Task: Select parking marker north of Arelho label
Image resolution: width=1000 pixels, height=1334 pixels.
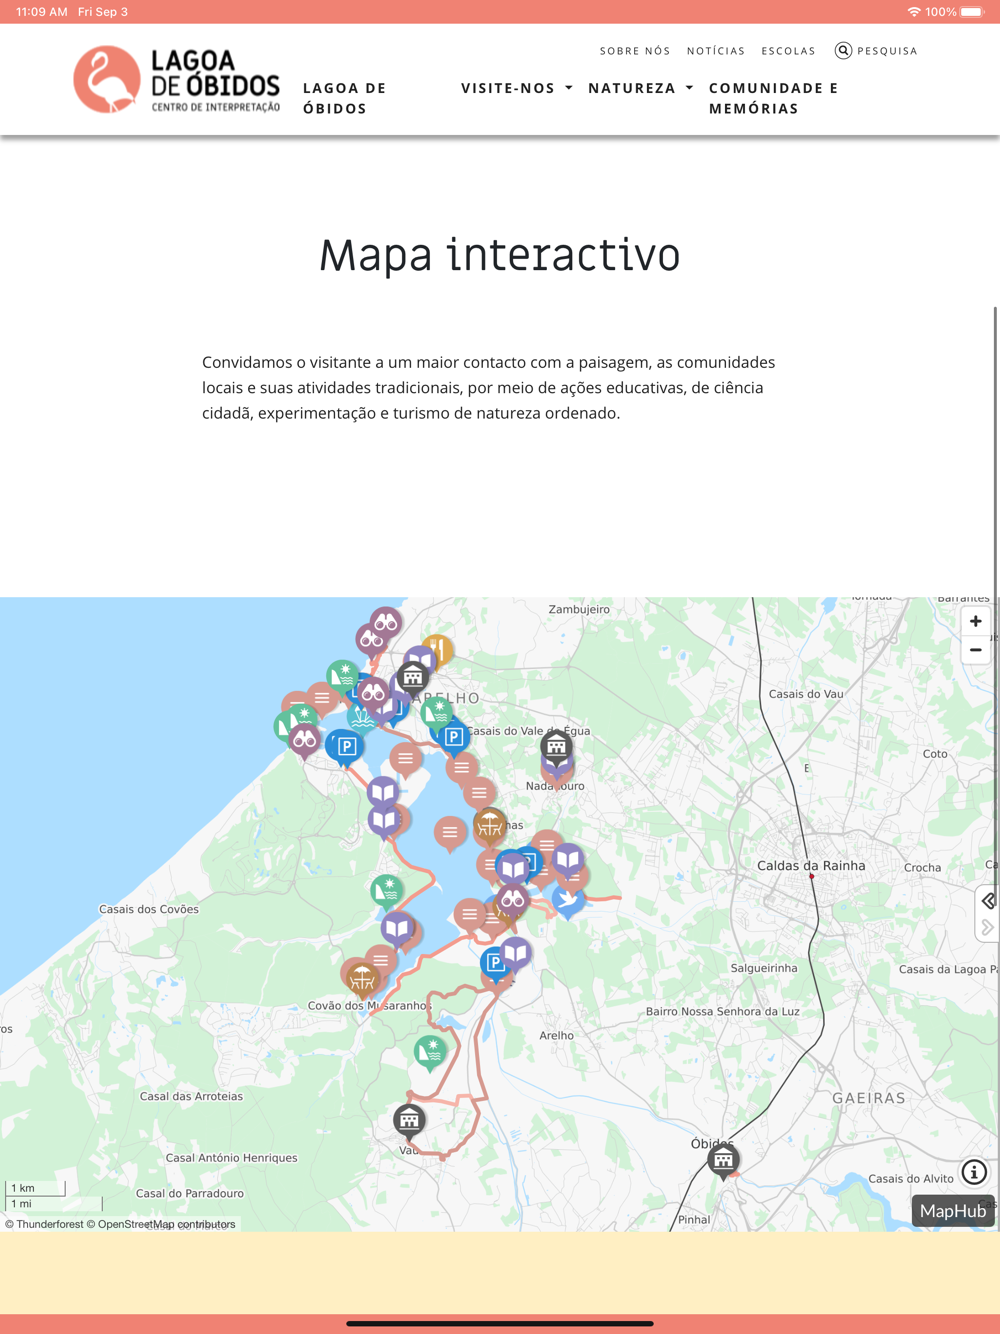Action: [x=495, y=963]
